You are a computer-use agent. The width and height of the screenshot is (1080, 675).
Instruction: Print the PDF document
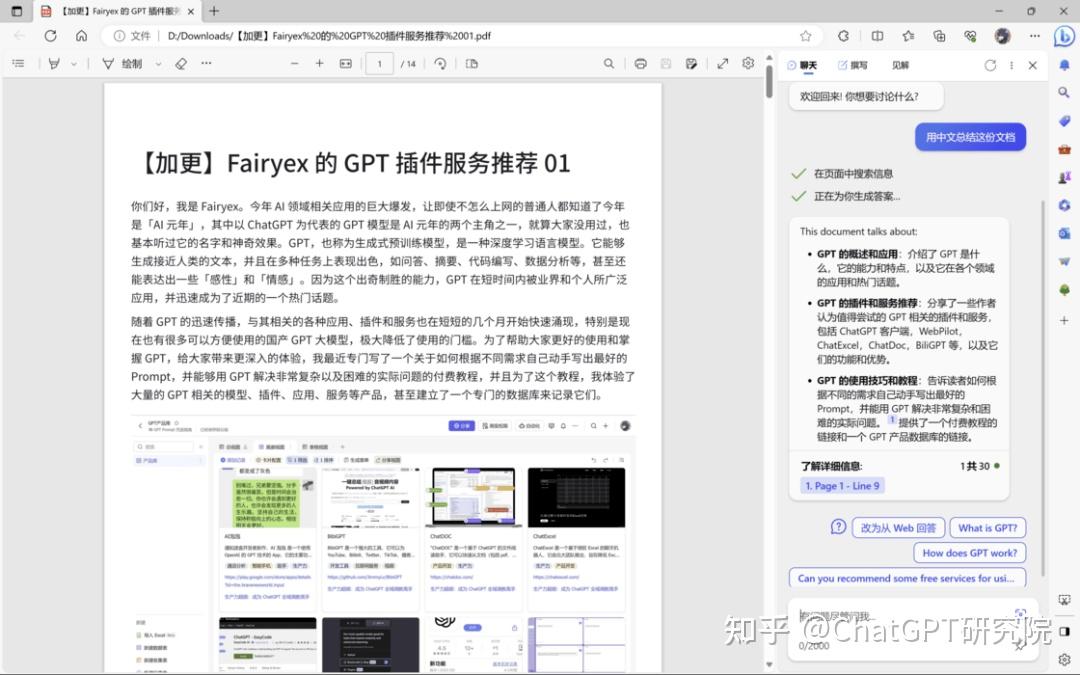click(x=641, y=63)
